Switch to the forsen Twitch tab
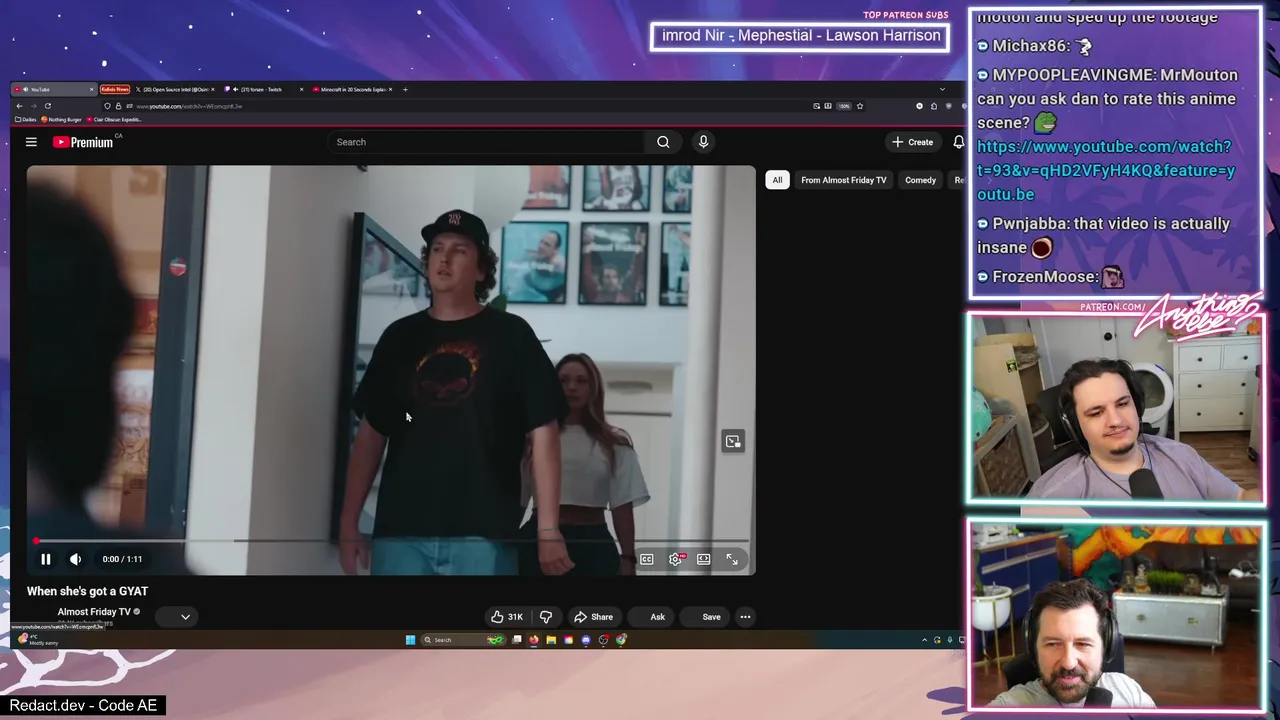The image size is (1280, 720). (x=261, y=89)
